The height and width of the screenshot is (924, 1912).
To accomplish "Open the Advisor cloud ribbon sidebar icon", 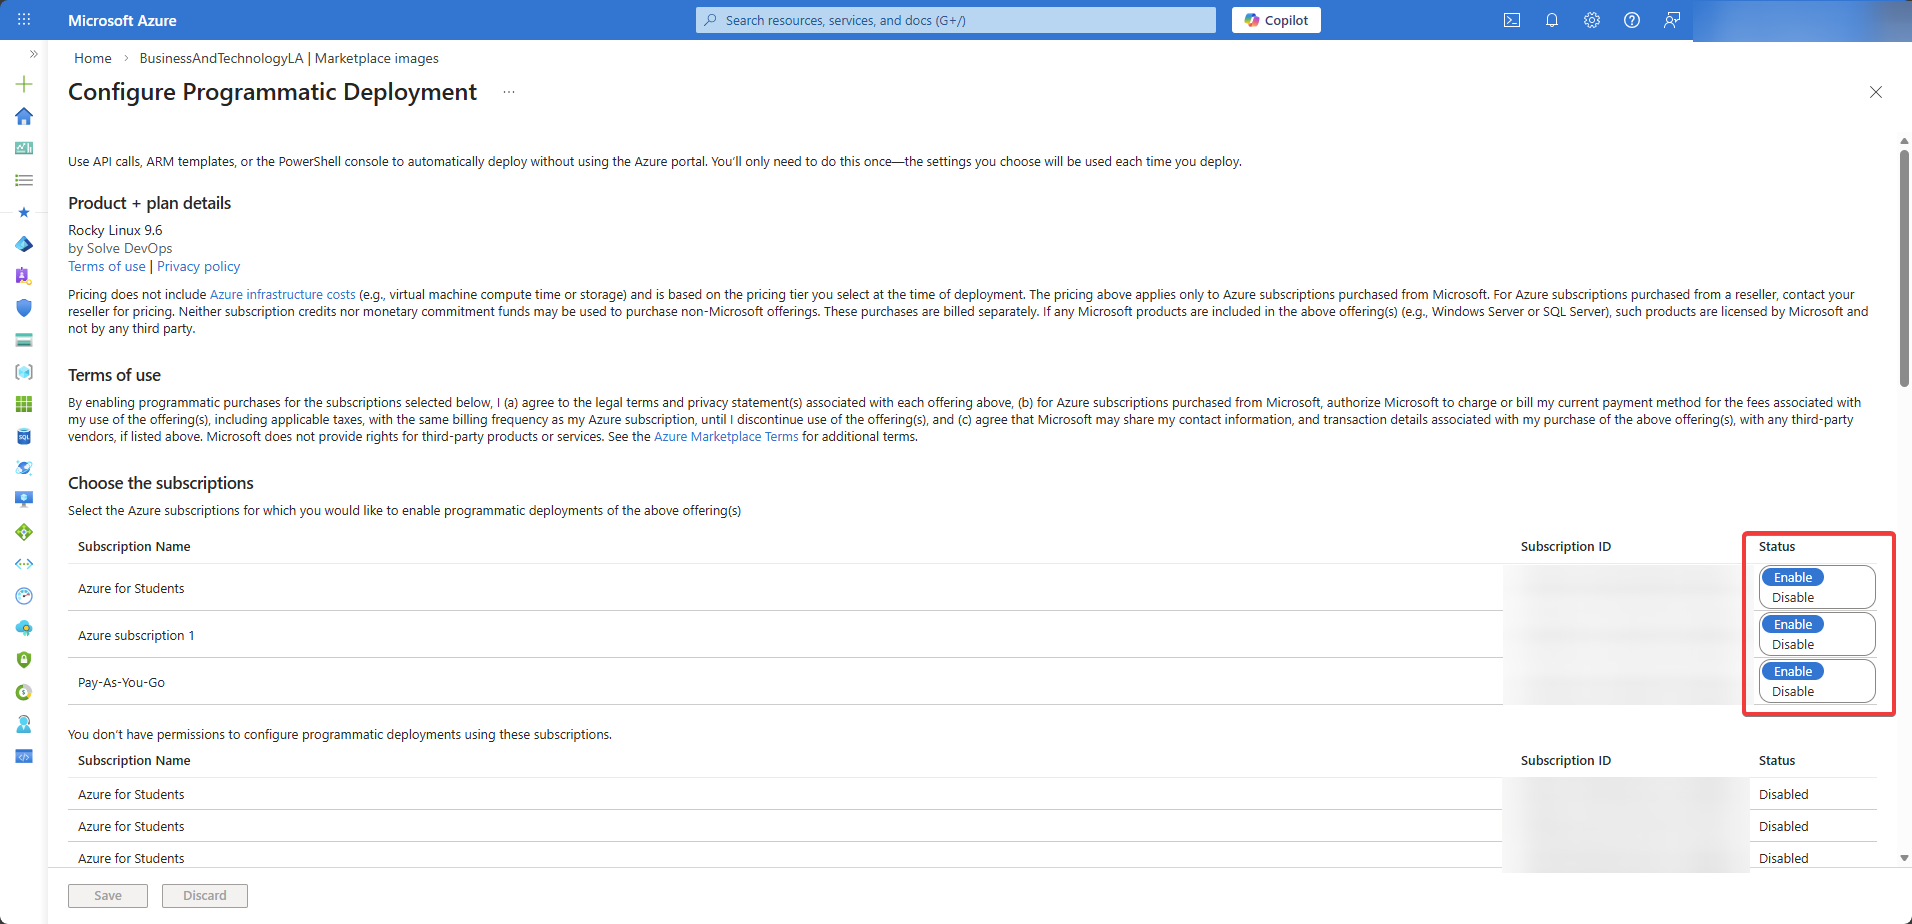I will pyautogui.click(x=24, y=628).
